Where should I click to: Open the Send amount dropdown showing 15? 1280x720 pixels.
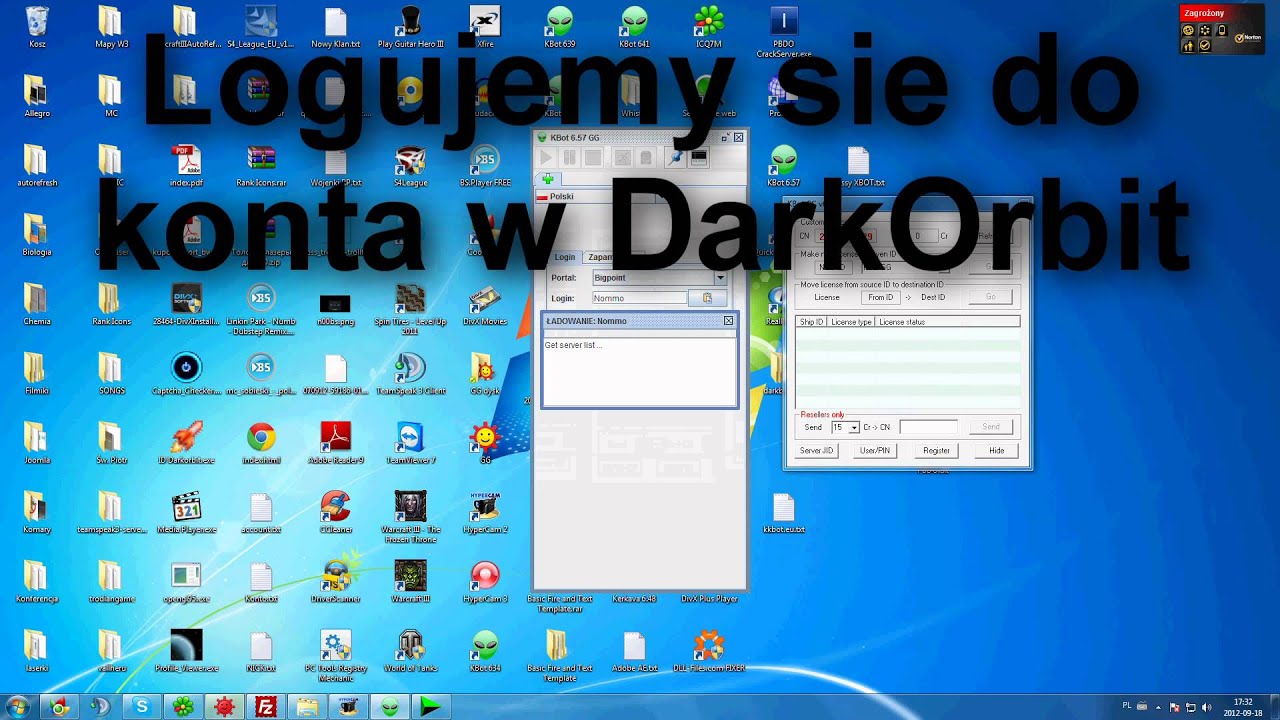(845, 427)
